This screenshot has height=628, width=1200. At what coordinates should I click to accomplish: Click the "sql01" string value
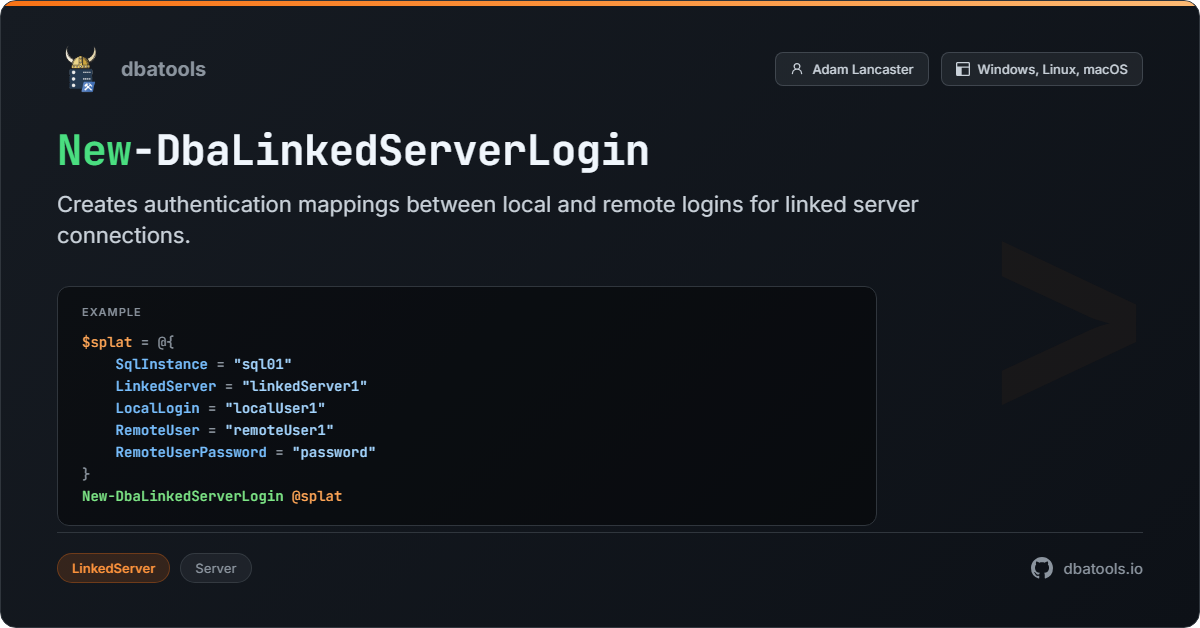click(263, 364)
